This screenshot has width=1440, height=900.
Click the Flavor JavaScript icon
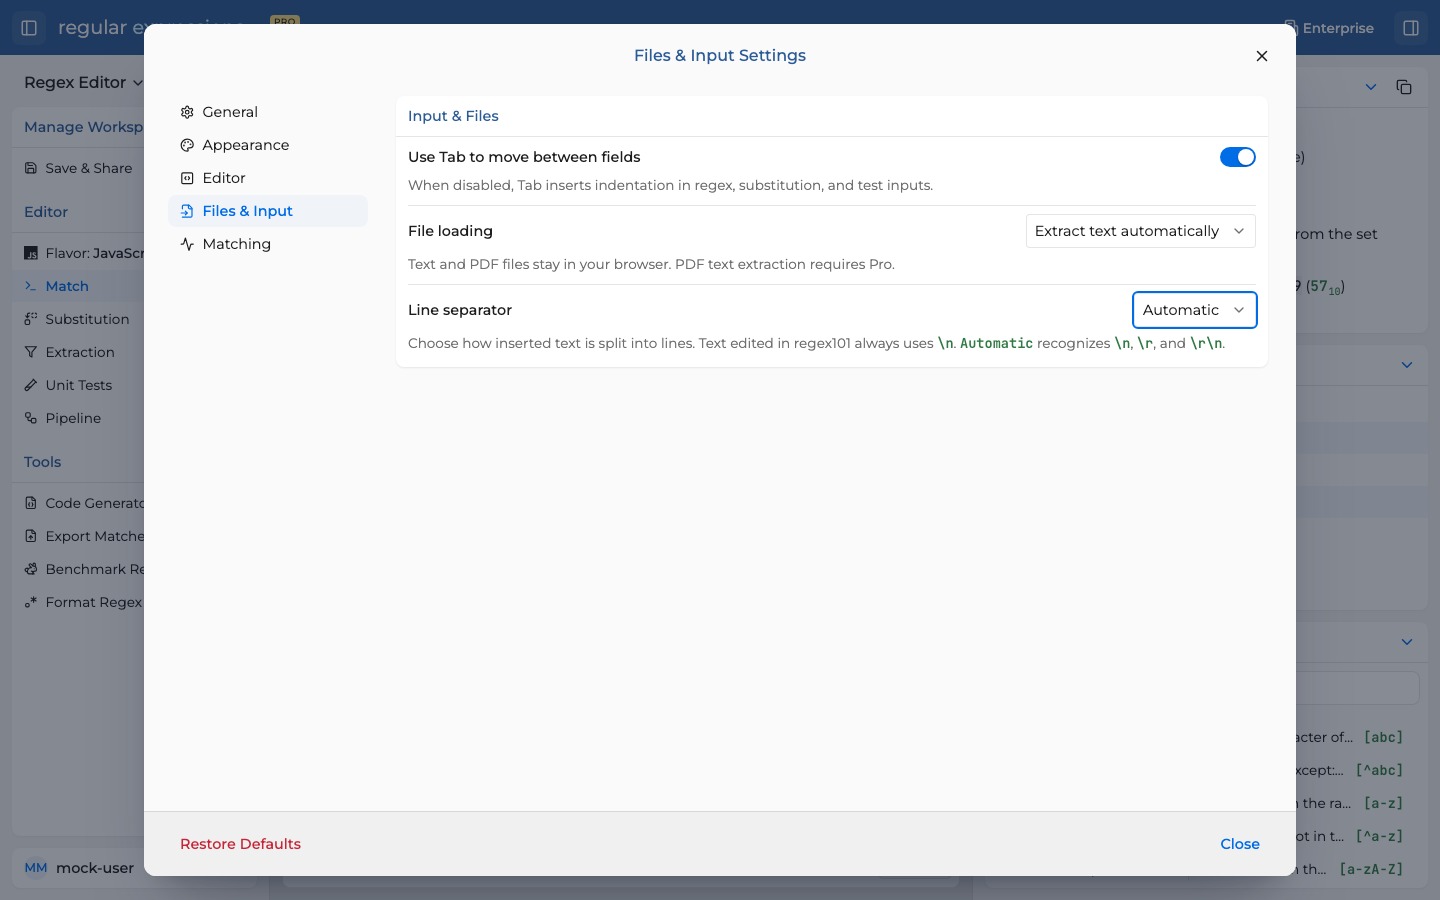coord(31,253)
